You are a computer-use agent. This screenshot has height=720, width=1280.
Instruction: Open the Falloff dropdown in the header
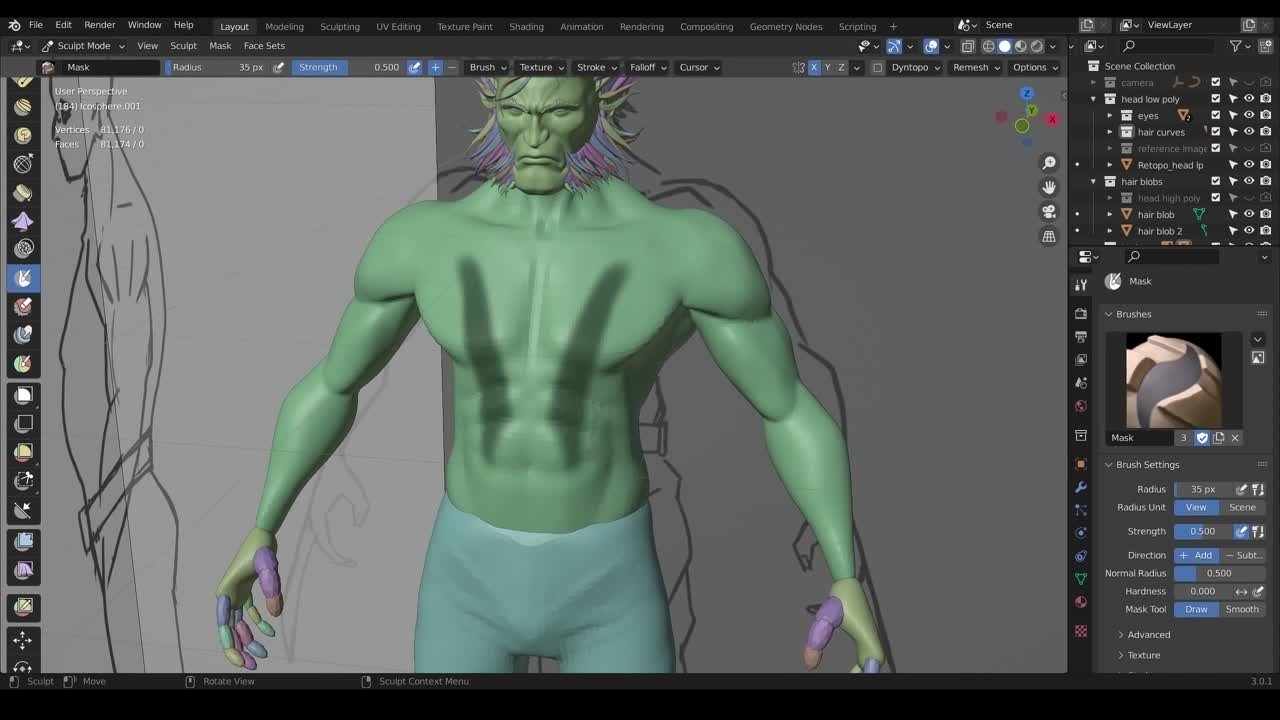(x=647, y=67)
